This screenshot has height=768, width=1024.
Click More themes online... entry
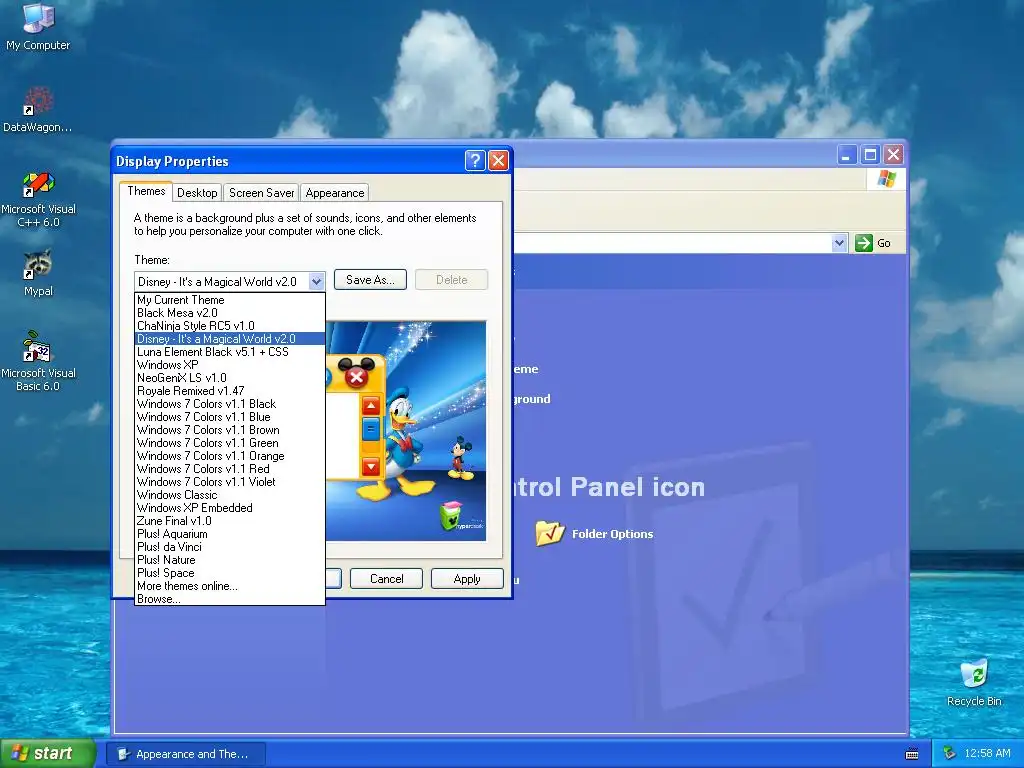230,586
